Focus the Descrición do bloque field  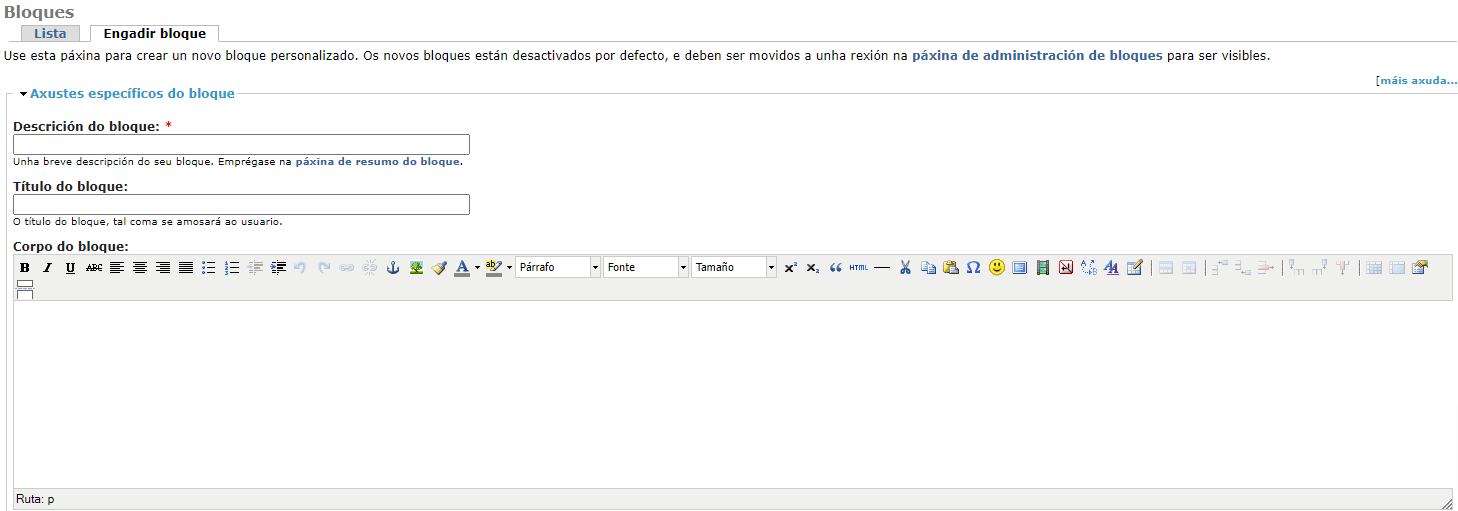(x=241, y=144)
